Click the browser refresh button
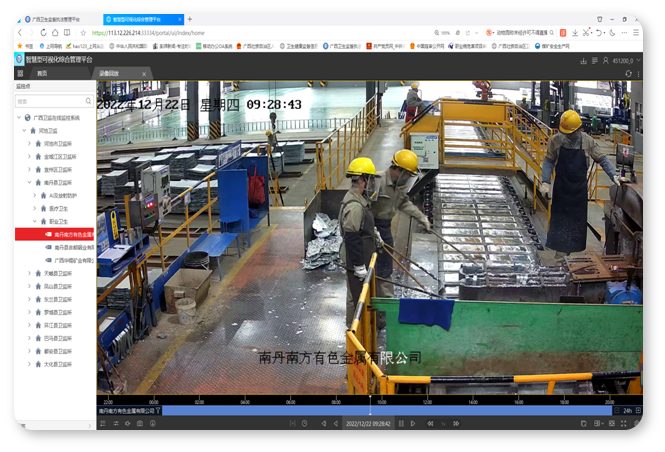Screen dimensions: 665x452 pyautogui.click(x=45, y=33)
